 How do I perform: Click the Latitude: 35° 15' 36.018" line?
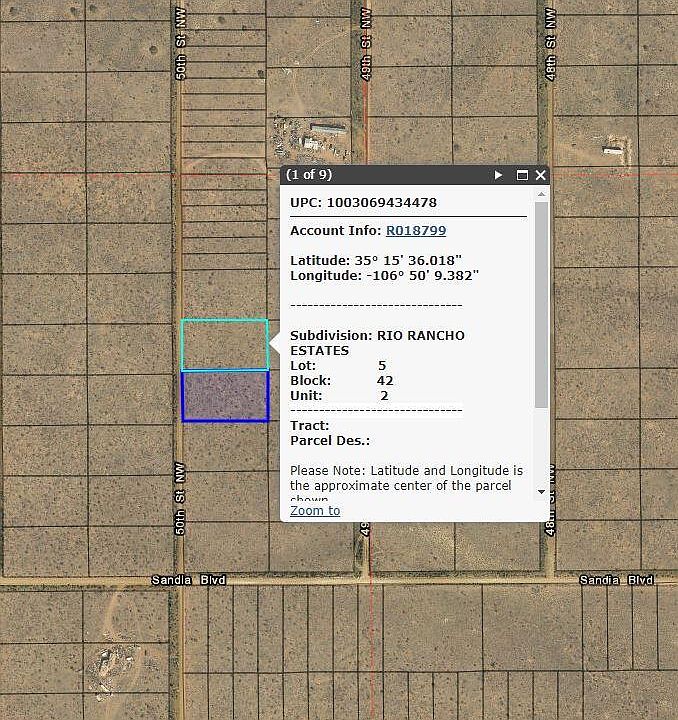tap(375, 260)
